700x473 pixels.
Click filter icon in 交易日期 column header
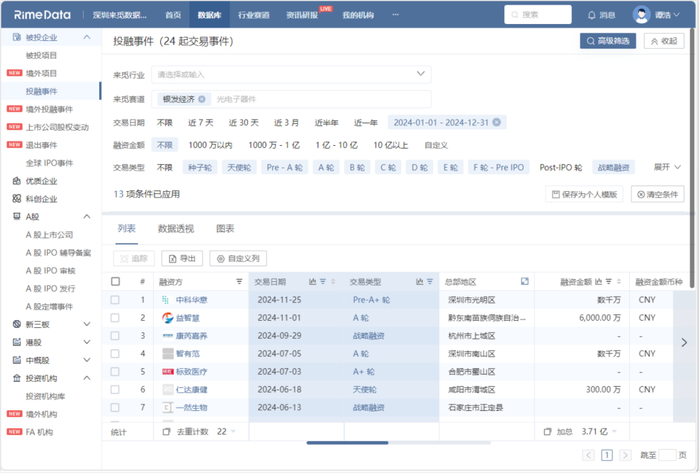[x=323, y=282]
